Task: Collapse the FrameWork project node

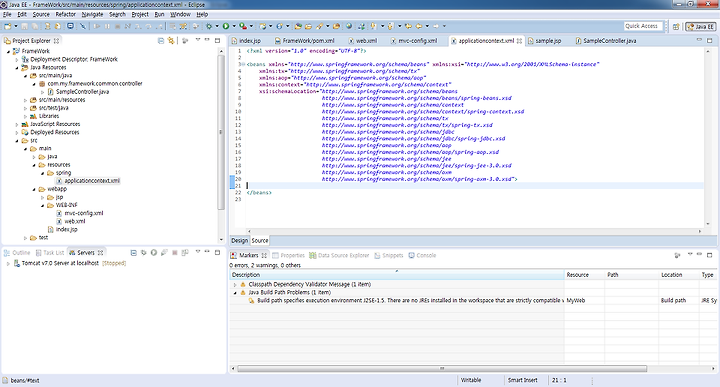Action: pyautogui.click(x=8, y=51)
